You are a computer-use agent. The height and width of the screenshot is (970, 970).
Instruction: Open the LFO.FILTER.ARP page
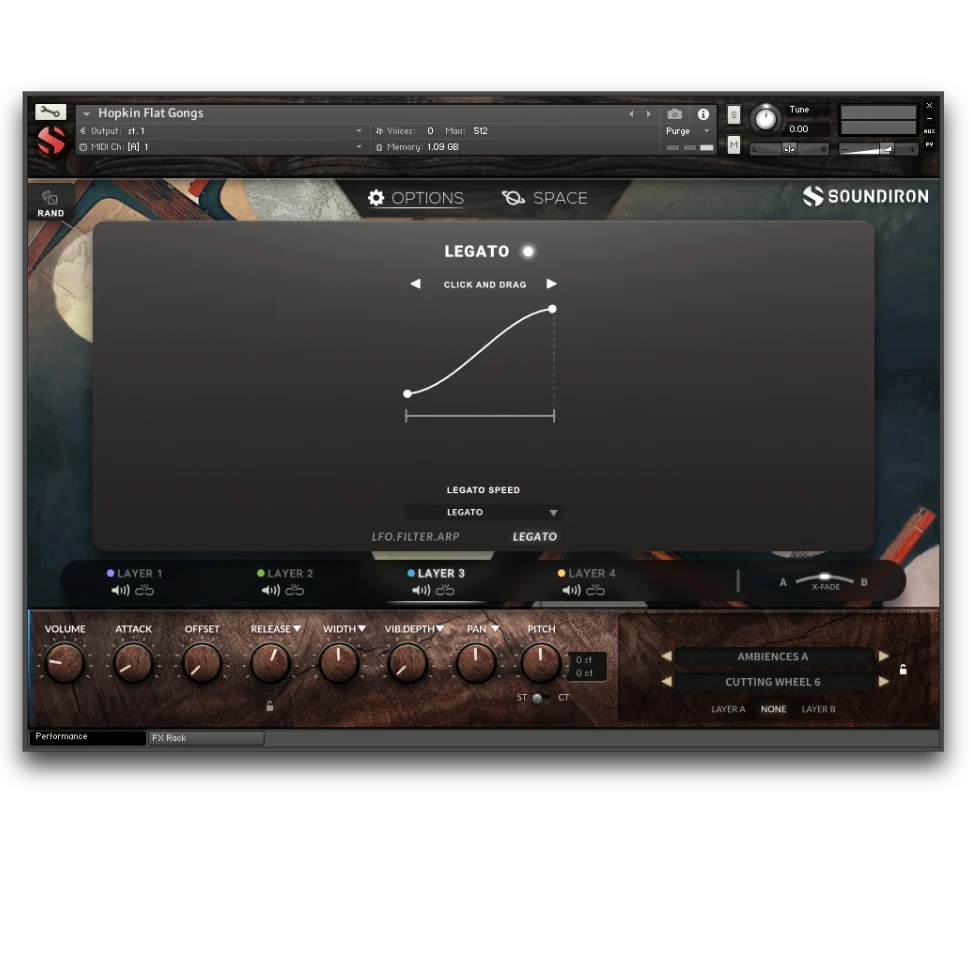click(415, 537)
